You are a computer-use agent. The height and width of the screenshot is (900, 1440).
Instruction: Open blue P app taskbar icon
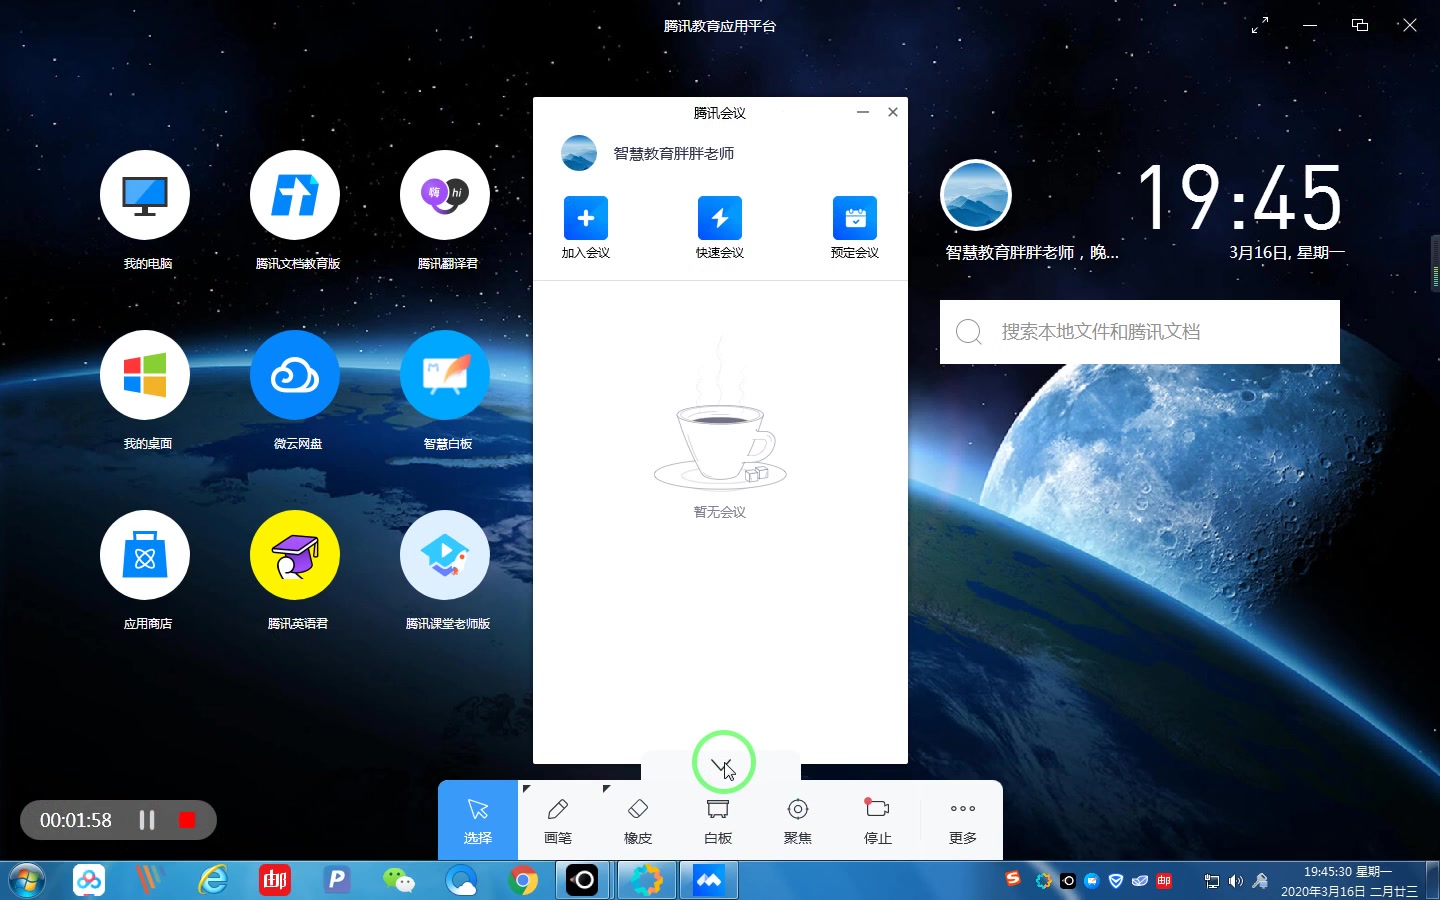pos(337,880)
